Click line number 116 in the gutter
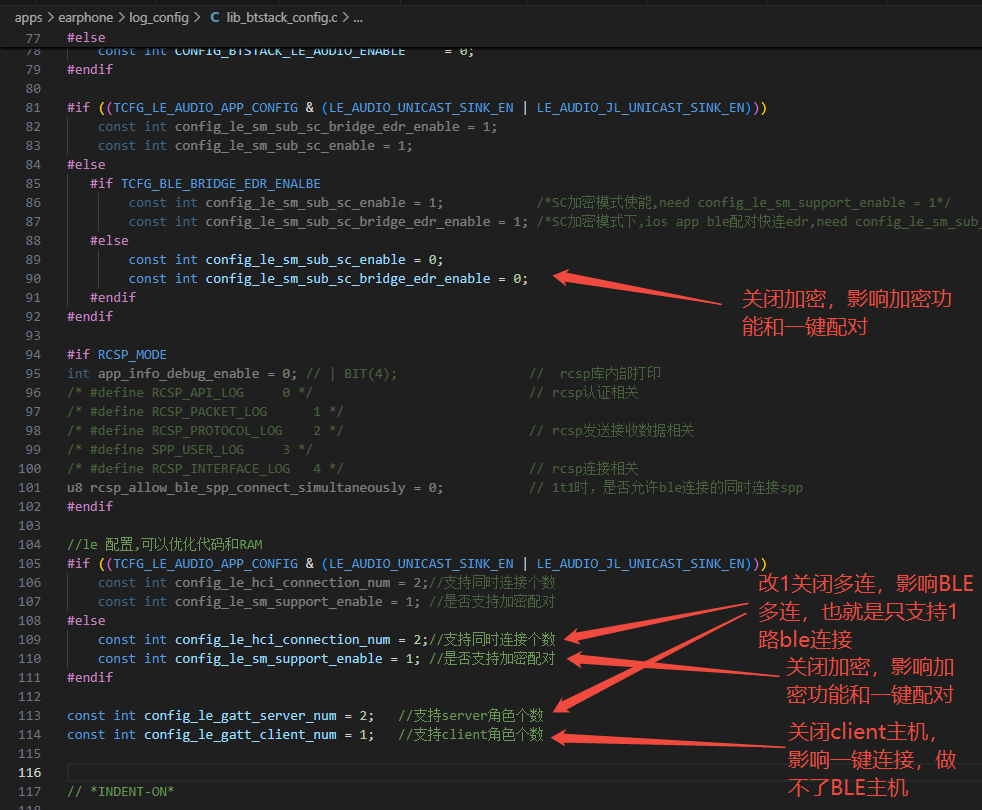The image size is (982, 810). point(29,772)
